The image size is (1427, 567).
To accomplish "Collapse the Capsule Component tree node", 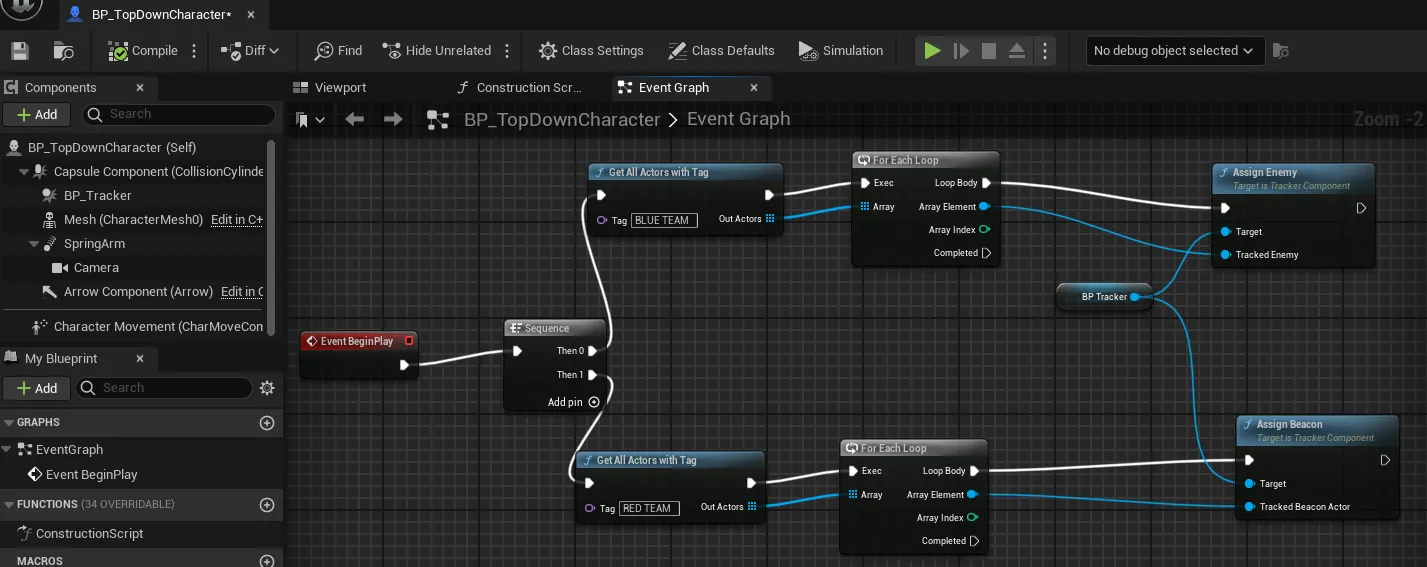I will (x=24, y=172).
